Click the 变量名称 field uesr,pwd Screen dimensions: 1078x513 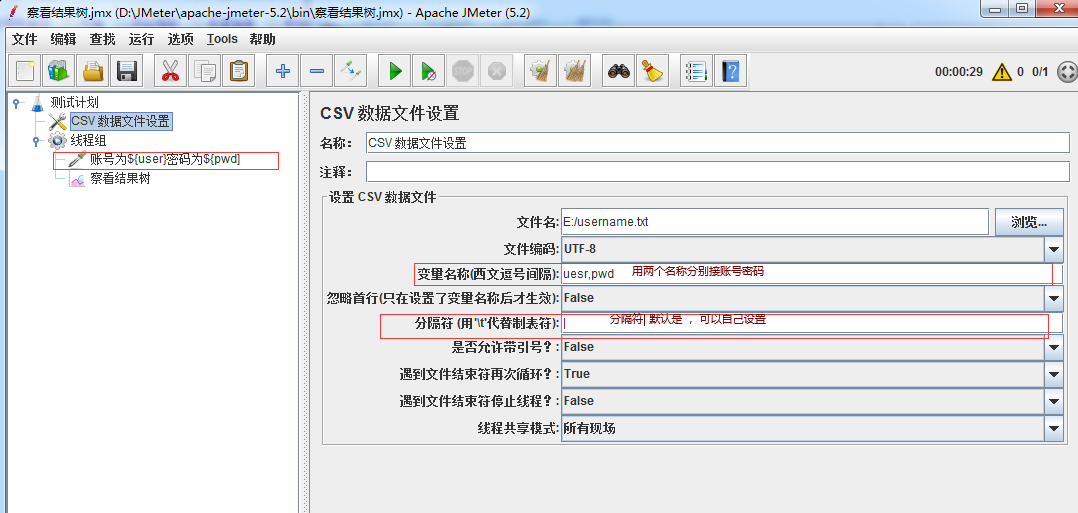(x=812, y=274)
